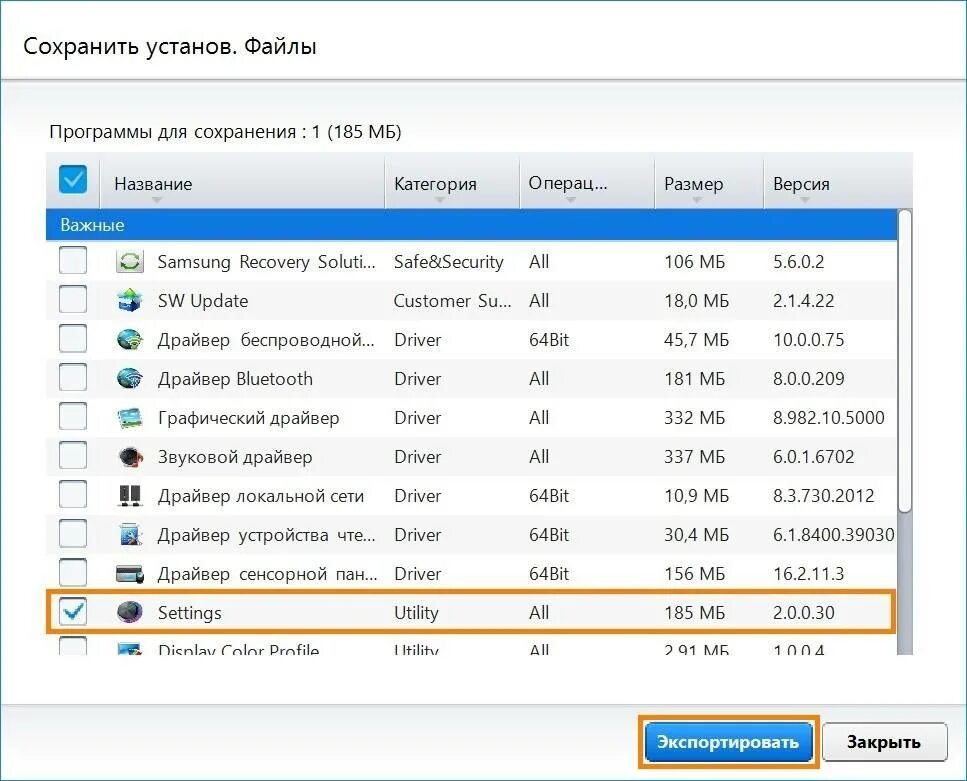Click the Safe&Security category cell
Image resolution: width=967 pixels, height=781 pixels.
point(448,262)
